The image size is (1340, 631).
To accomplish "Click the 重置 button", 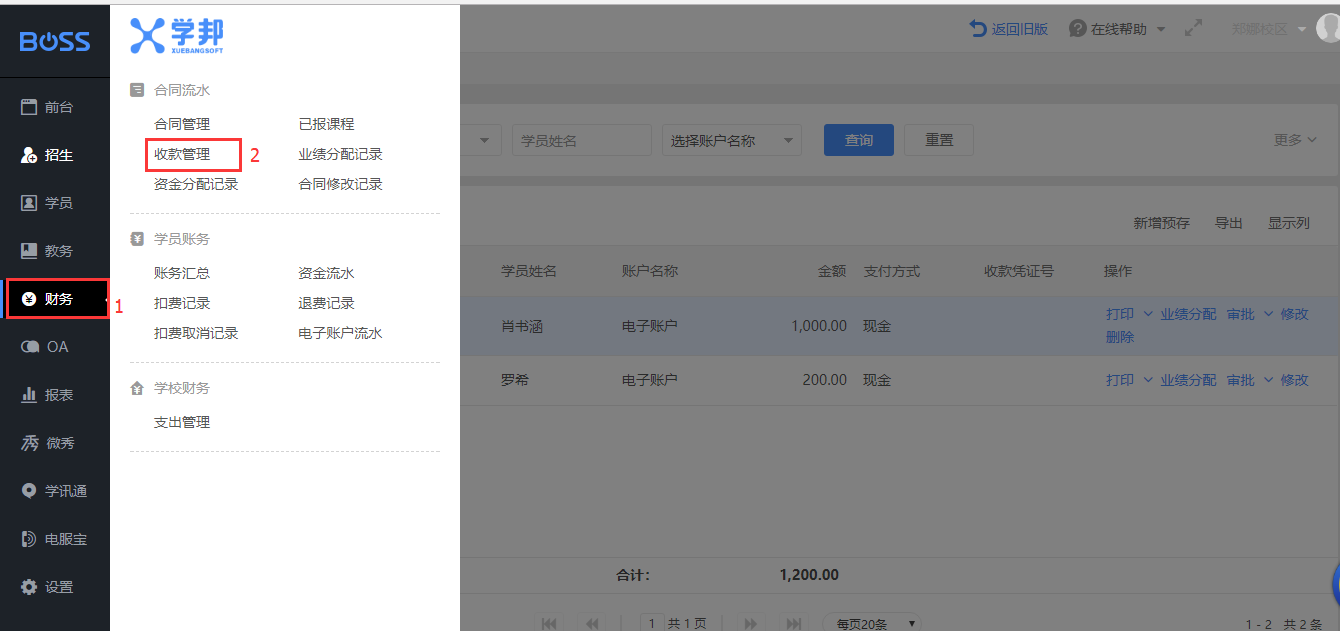I will tap(939, 140).
